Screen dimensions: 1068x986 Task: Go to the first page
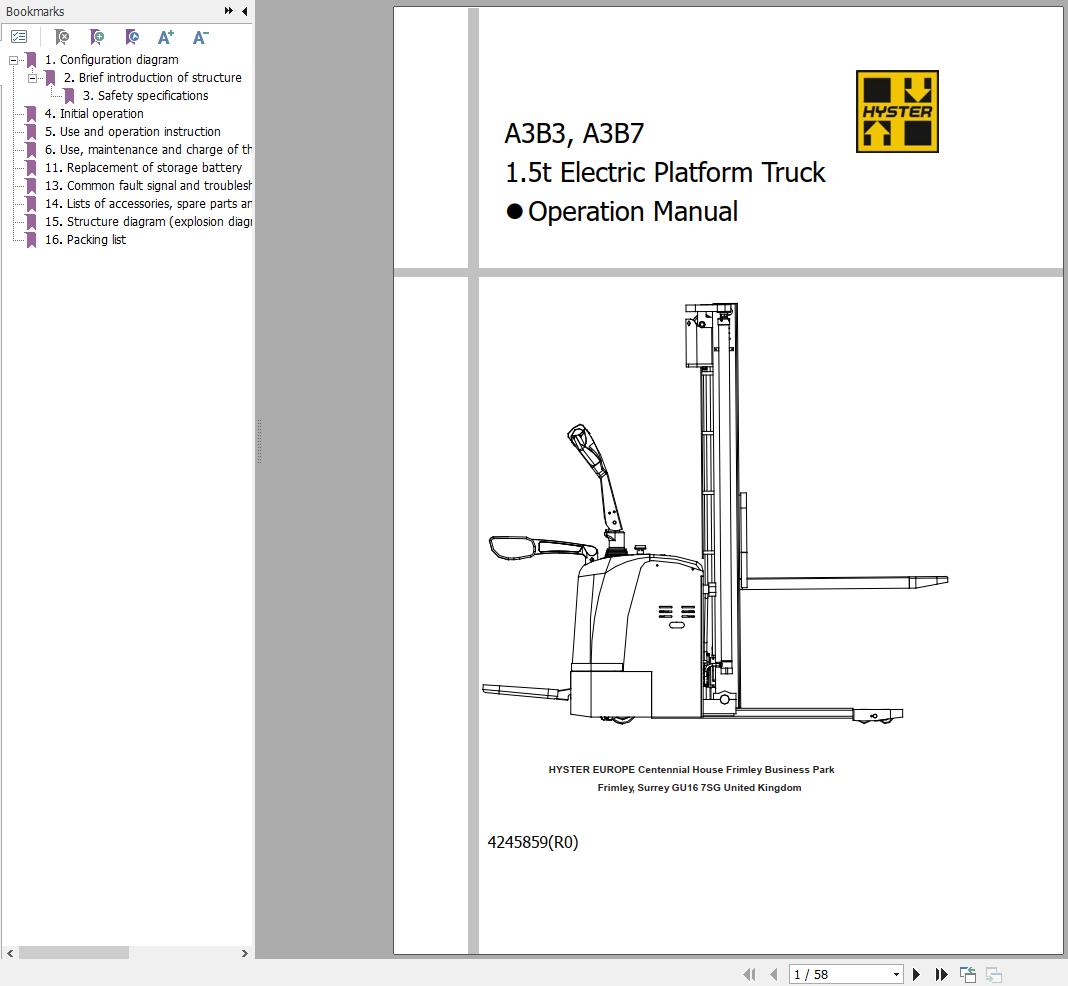click(x=749, y=974)
